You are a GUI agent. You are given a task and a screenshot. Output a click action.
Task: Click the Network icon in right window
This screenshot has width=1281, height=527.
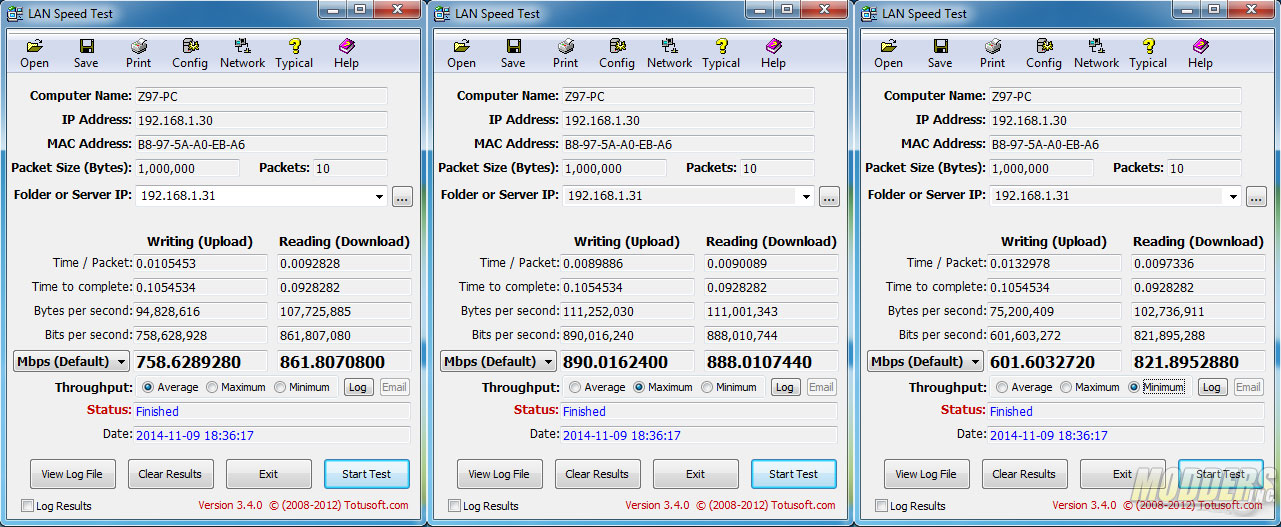(1097, 46)
